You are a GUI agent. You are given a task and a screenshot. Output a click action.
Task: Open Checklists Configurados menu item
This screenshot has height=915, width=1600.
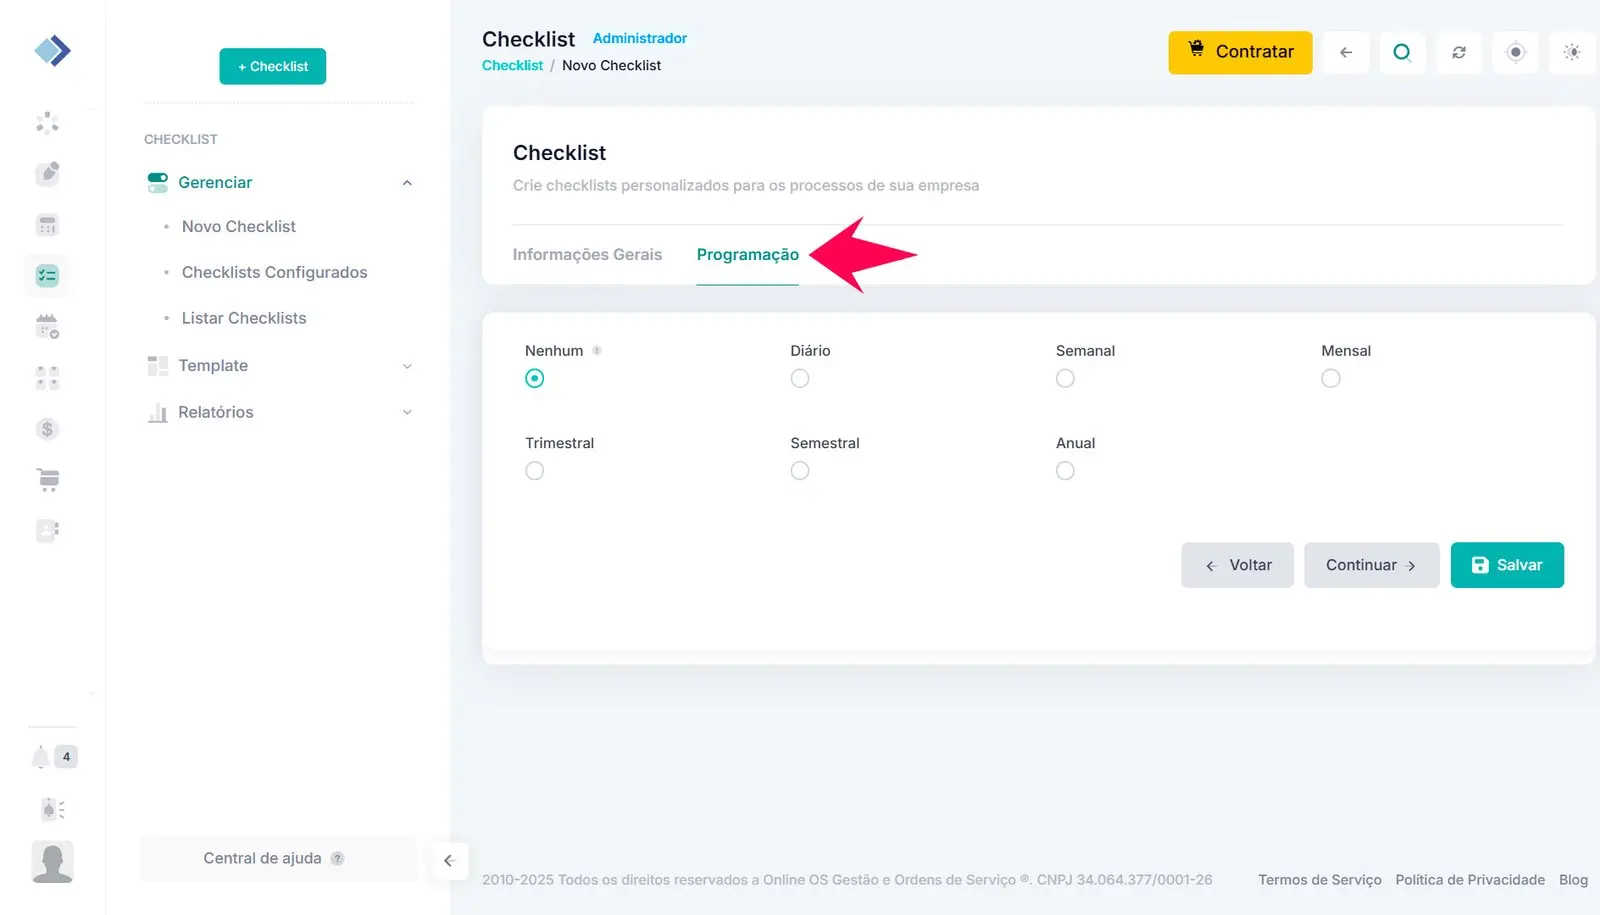click(274, 272)
